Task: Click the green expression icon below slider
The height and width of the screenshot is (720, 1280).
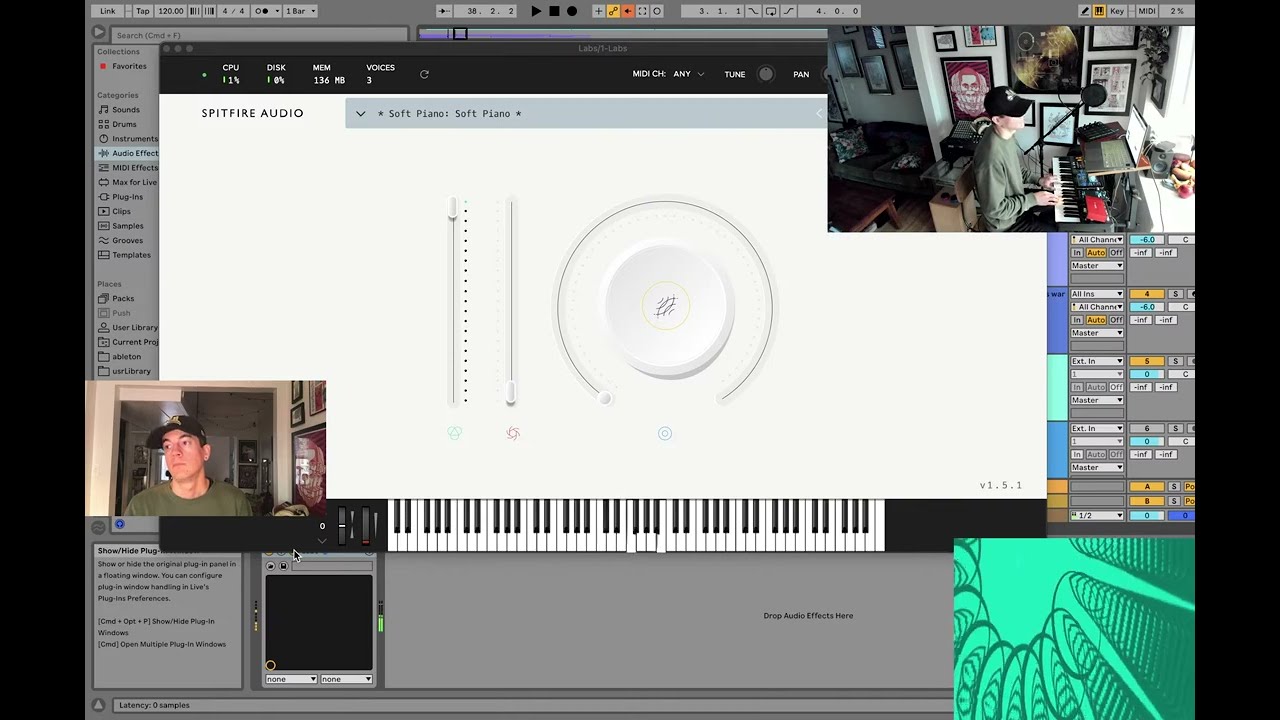Action: coord(455,433)
